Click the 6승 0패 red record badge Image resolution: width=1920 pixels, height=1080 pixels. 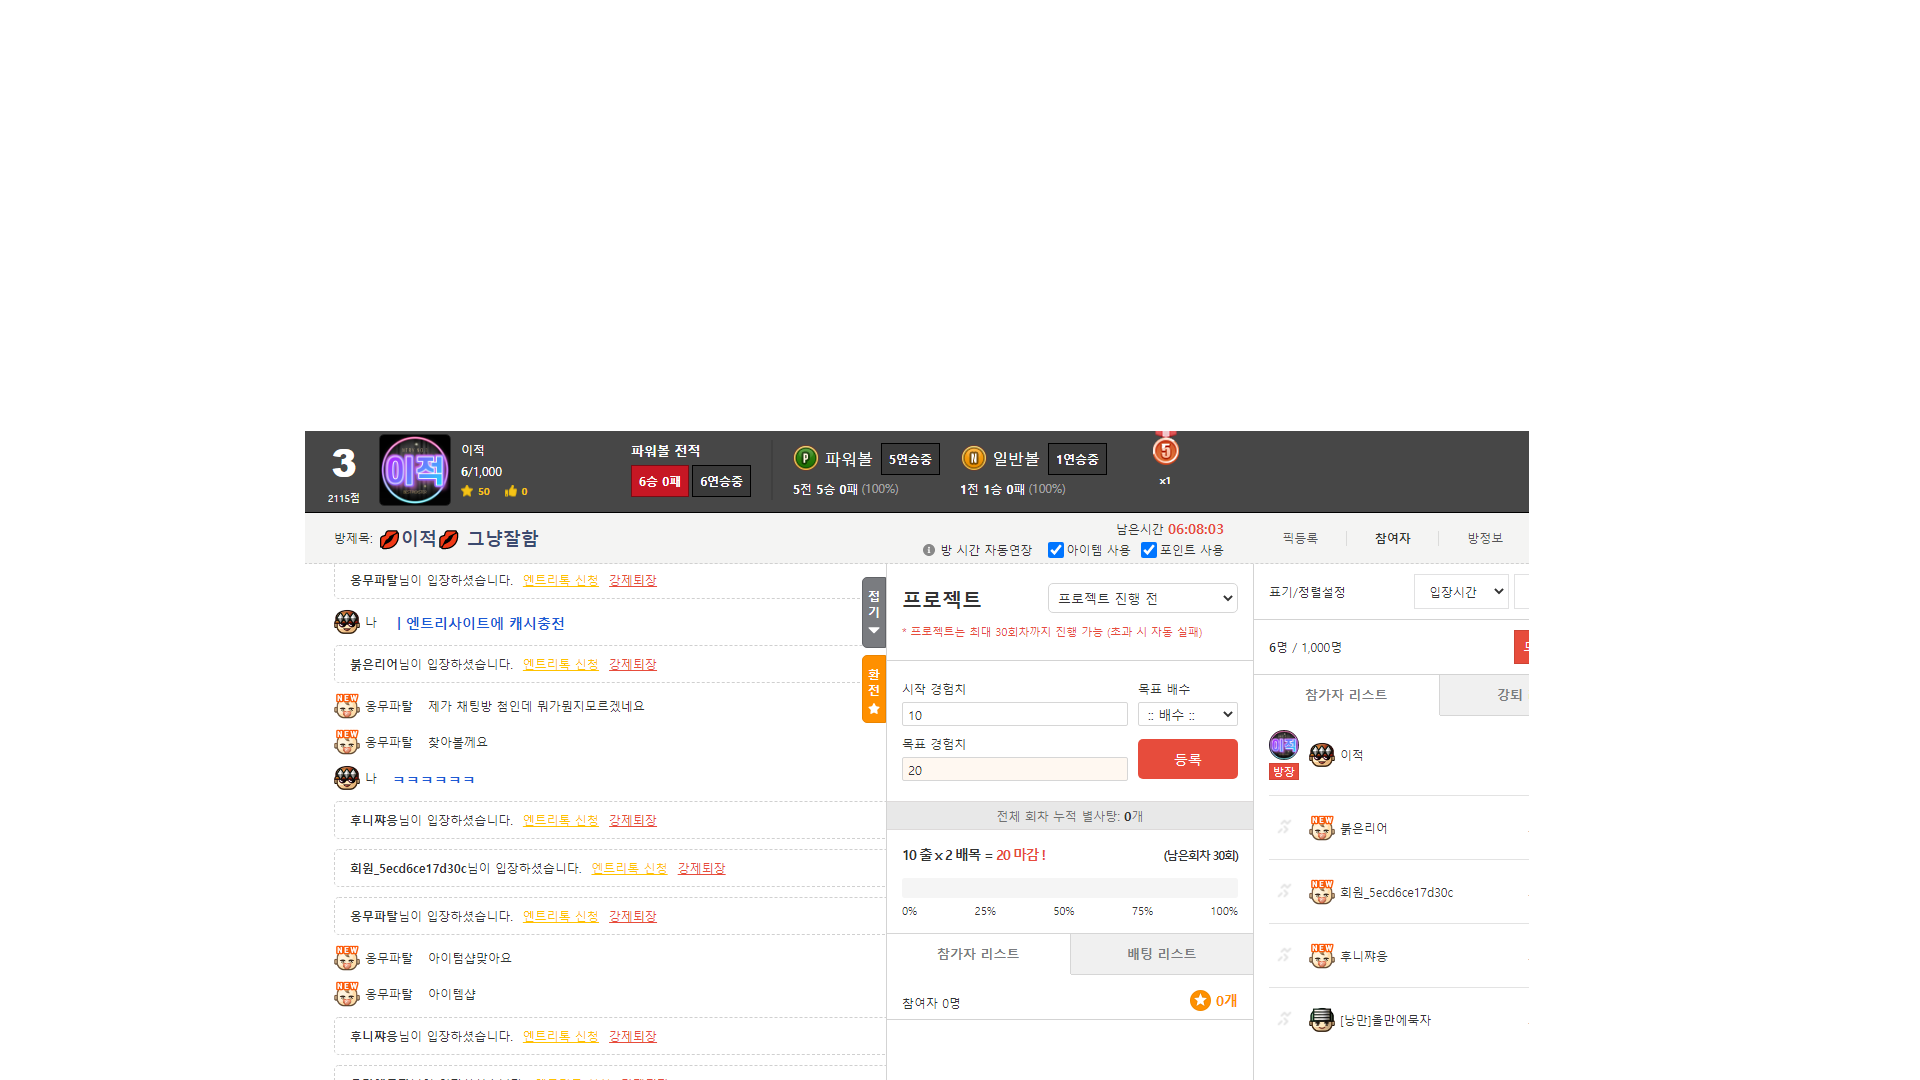(x=660, y=481)
